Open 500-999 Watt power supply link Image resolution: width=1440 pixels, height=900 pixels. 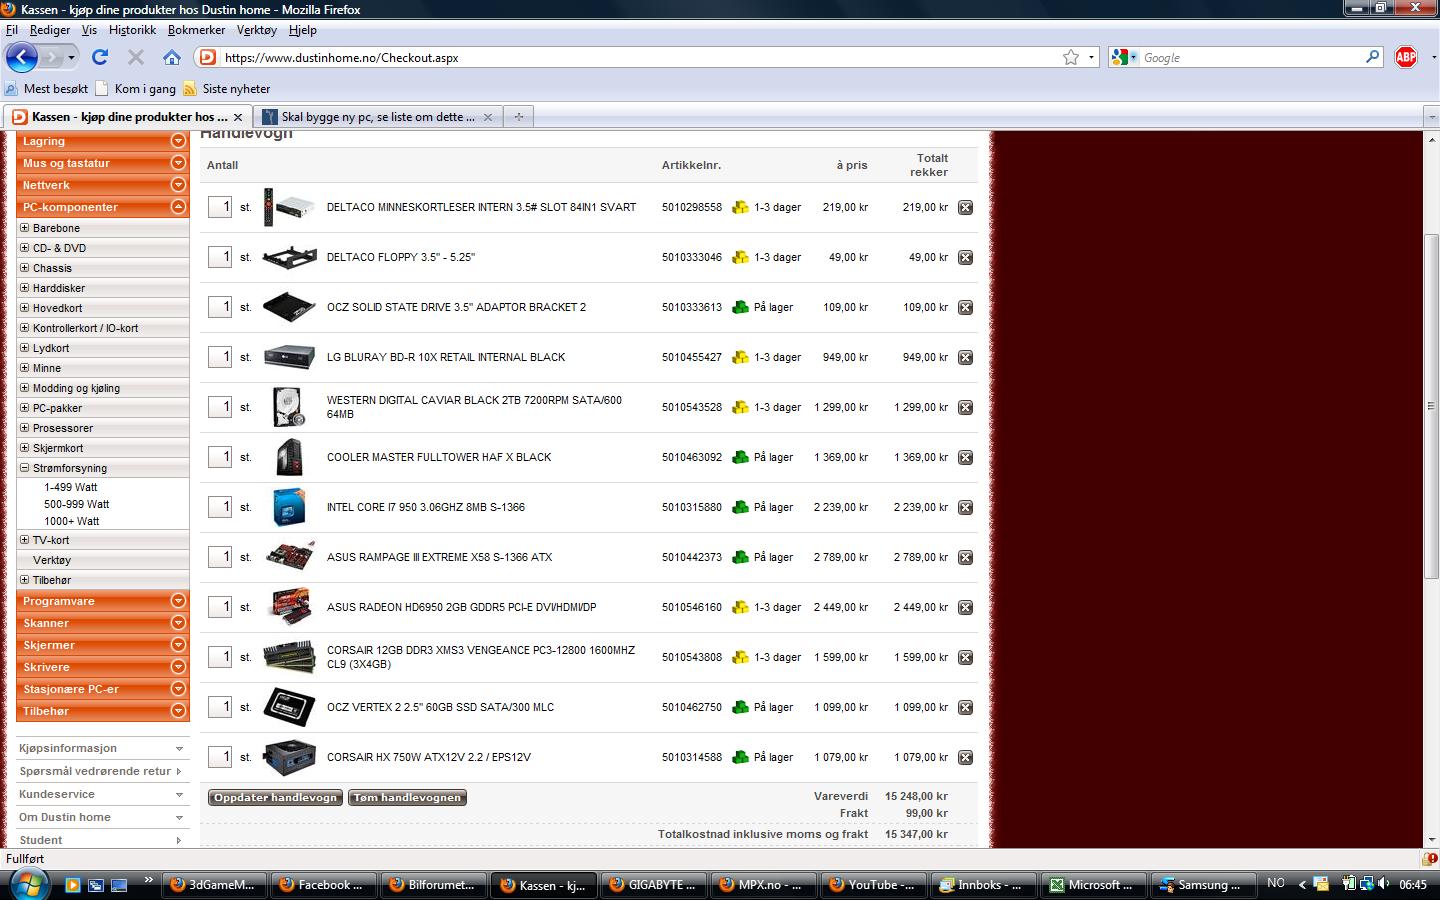[77, 504]
